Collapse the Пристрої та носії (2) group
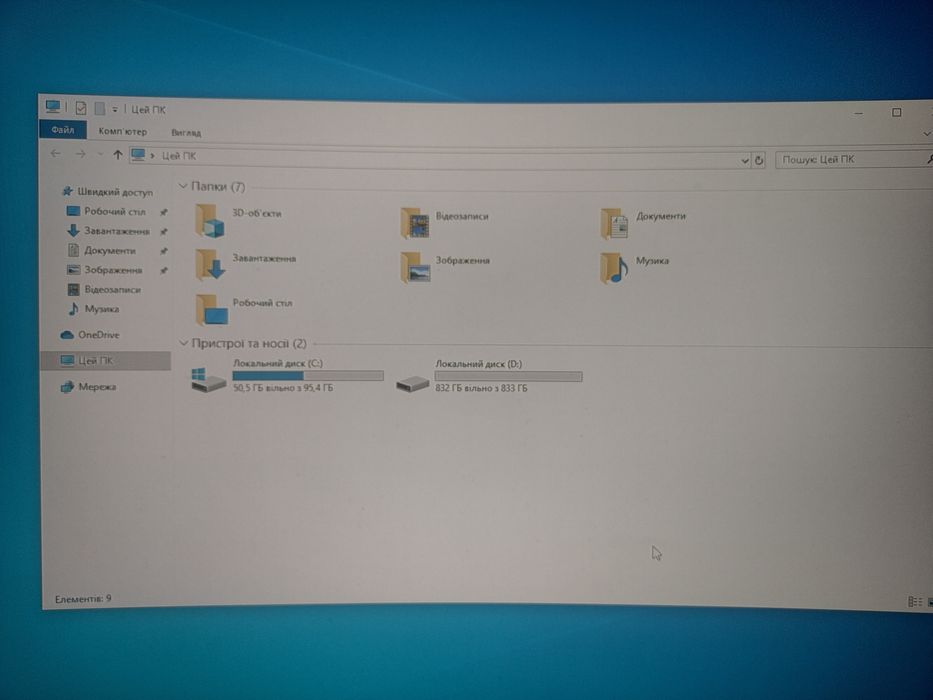The height and width of the screenshot is (700, 933). tap(184, 343)
